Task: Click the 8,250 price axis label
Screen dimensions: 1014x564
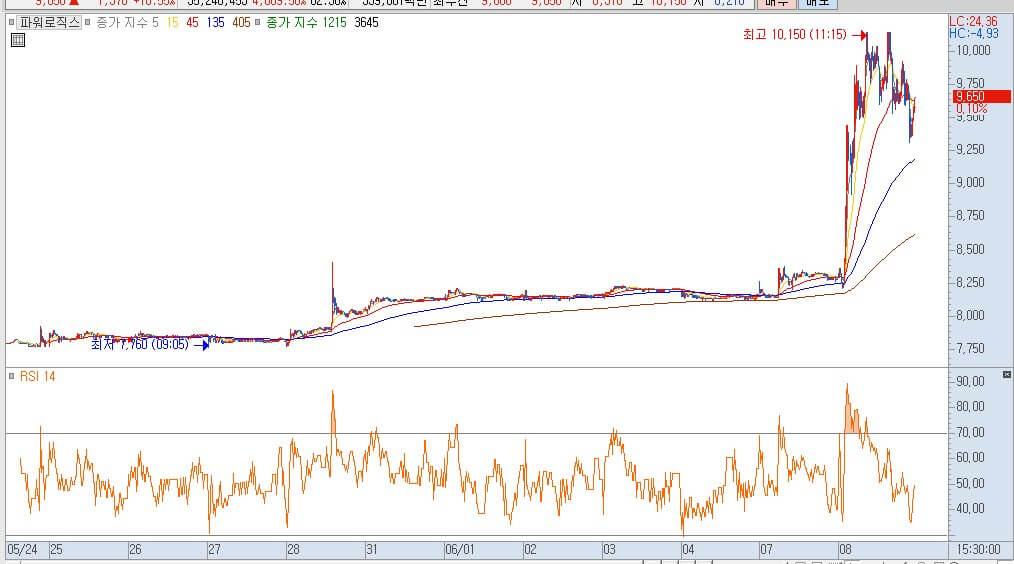Action: click(970, 283)
